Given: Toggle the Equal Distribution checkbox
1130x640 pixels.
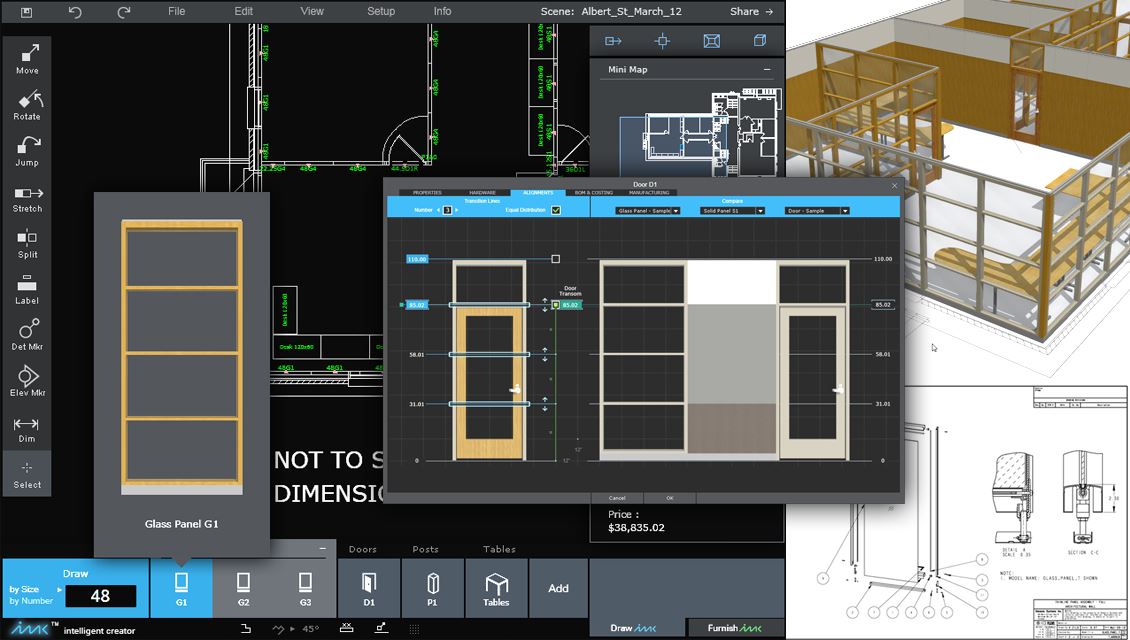Looking at the screenshot, I should click(556, 210).
